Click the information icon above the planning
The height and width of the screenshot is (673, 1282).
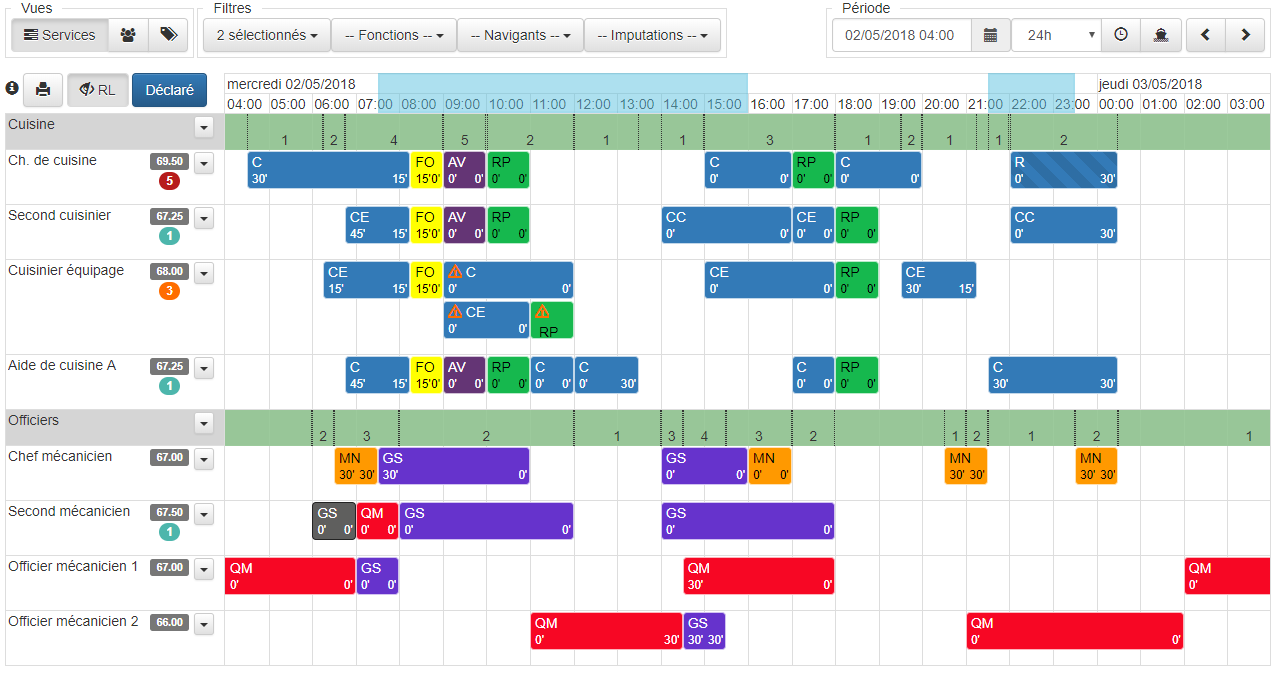pos(12,89)
